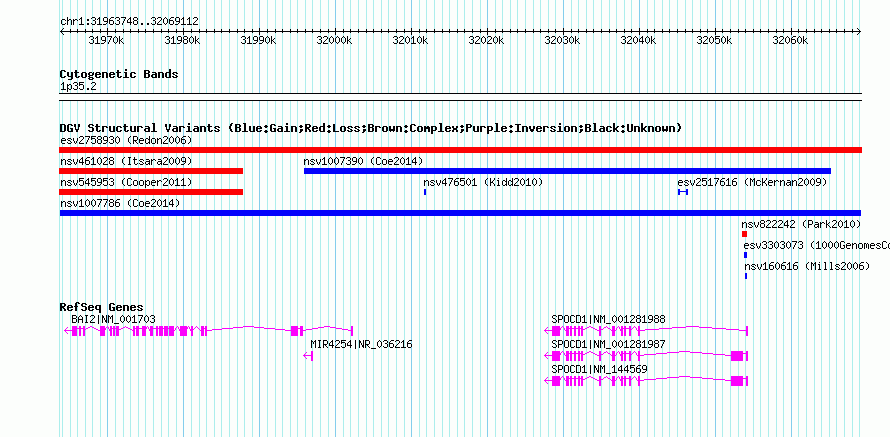This screenshot has height=437, width=890.
Task: Click the SPOCD1|NM_144569 gene label
Action: pos(599,369)
